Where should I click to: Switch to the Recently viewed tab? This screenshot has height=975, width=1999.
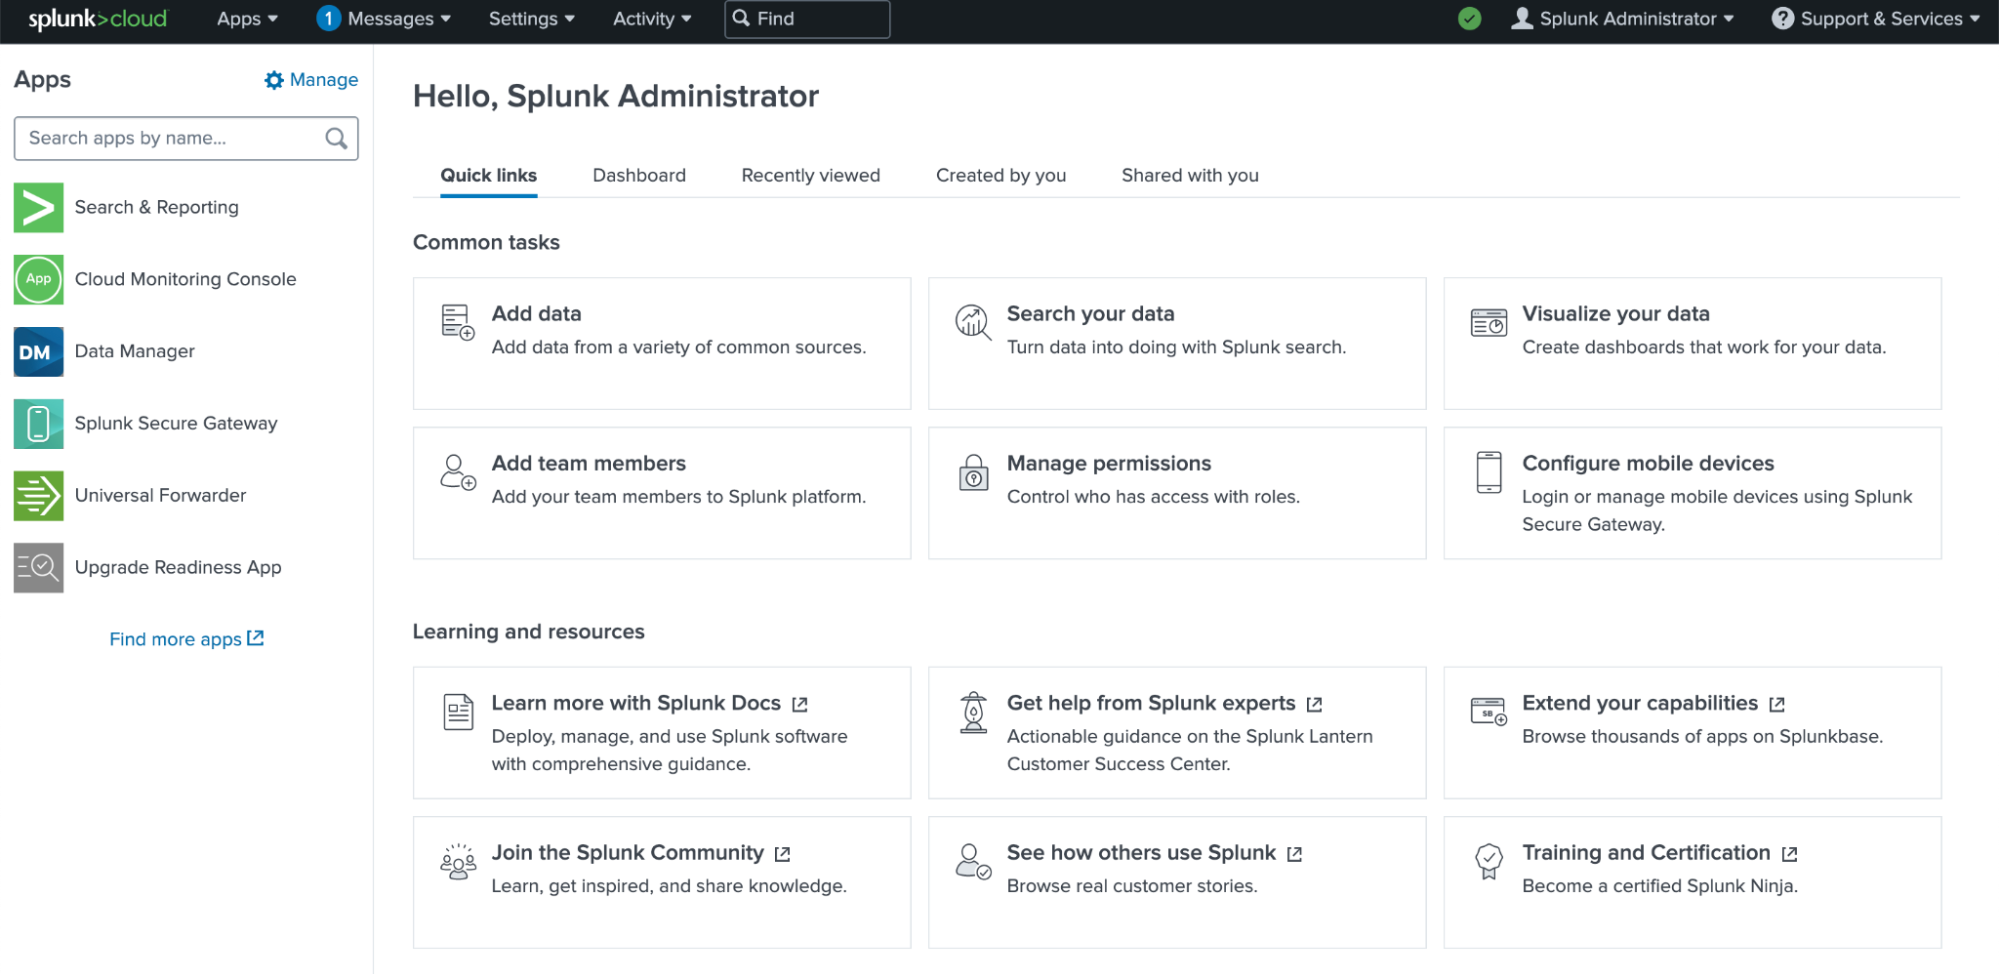point(811,175)
